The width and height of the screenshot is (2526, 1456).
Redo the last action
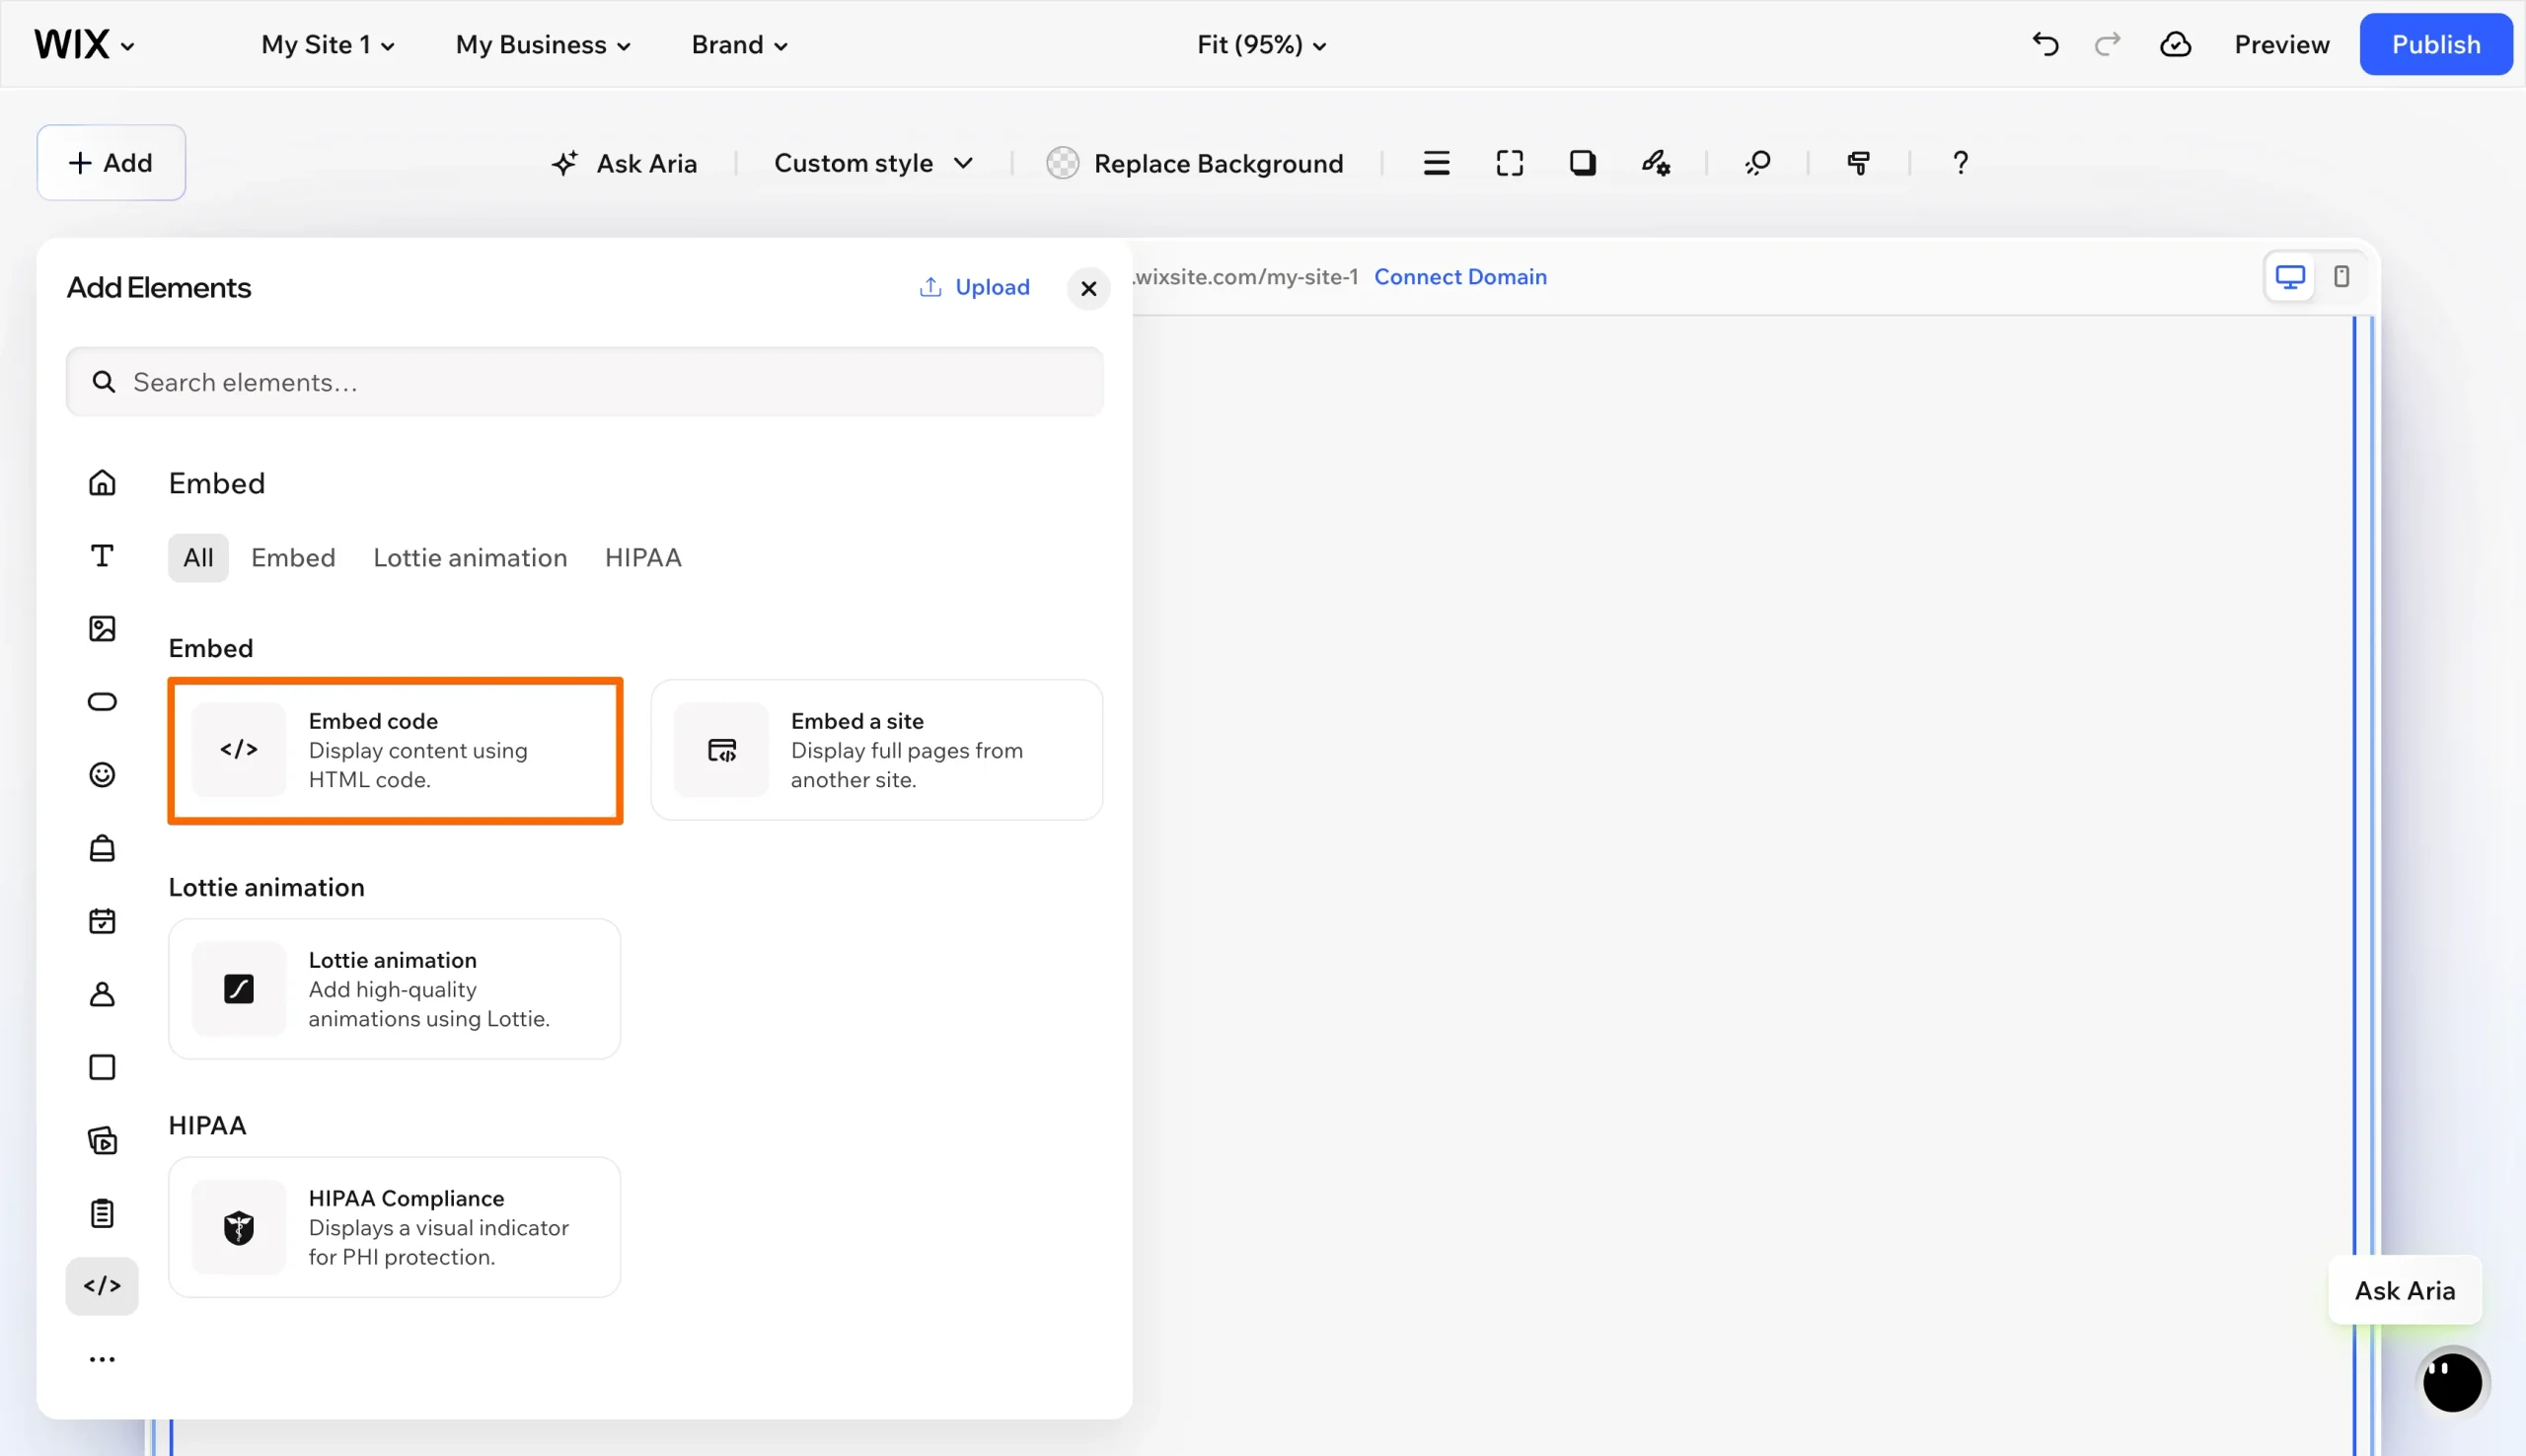click(2107, 44)
